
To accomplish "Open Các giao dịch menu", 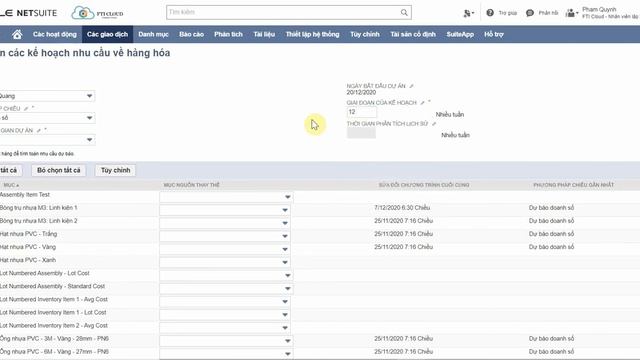I will 107,34.
